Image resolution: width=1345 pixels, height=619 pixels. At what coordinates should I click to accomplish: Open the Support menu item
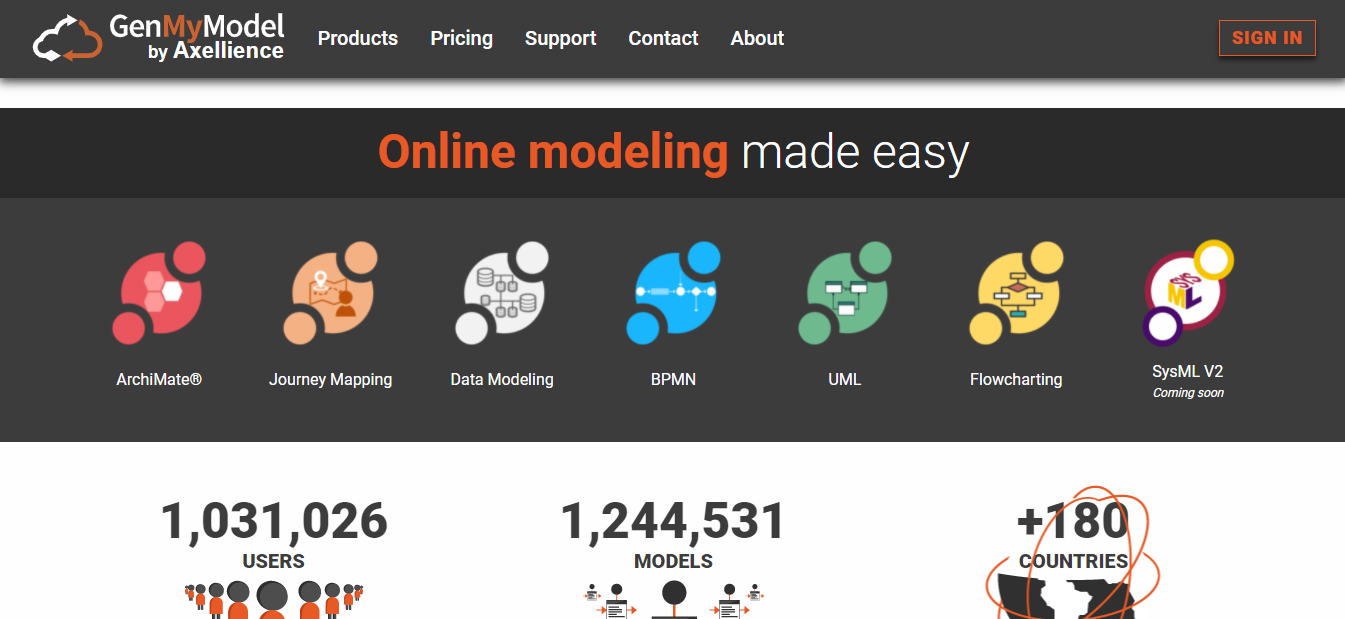560,38
